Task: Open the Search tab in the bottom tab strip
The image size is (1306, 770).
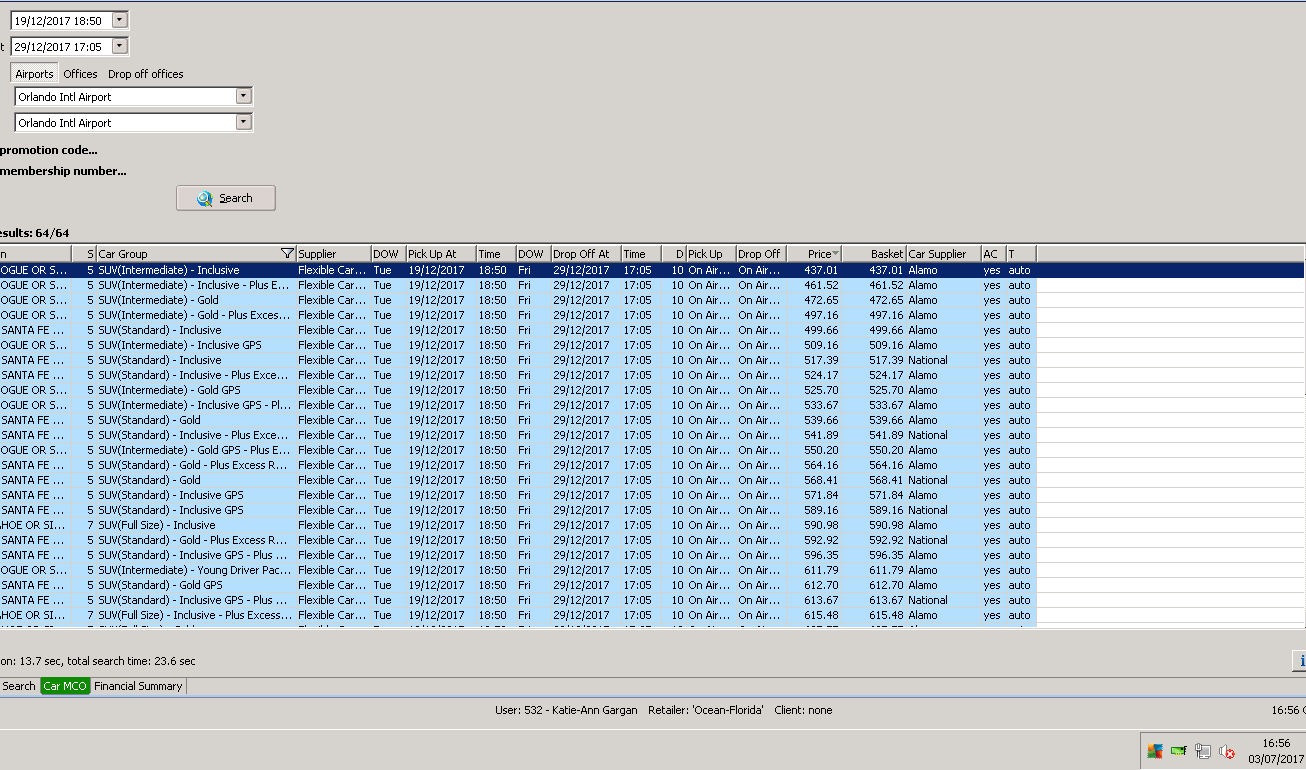Action: click(x=18, y=686)
